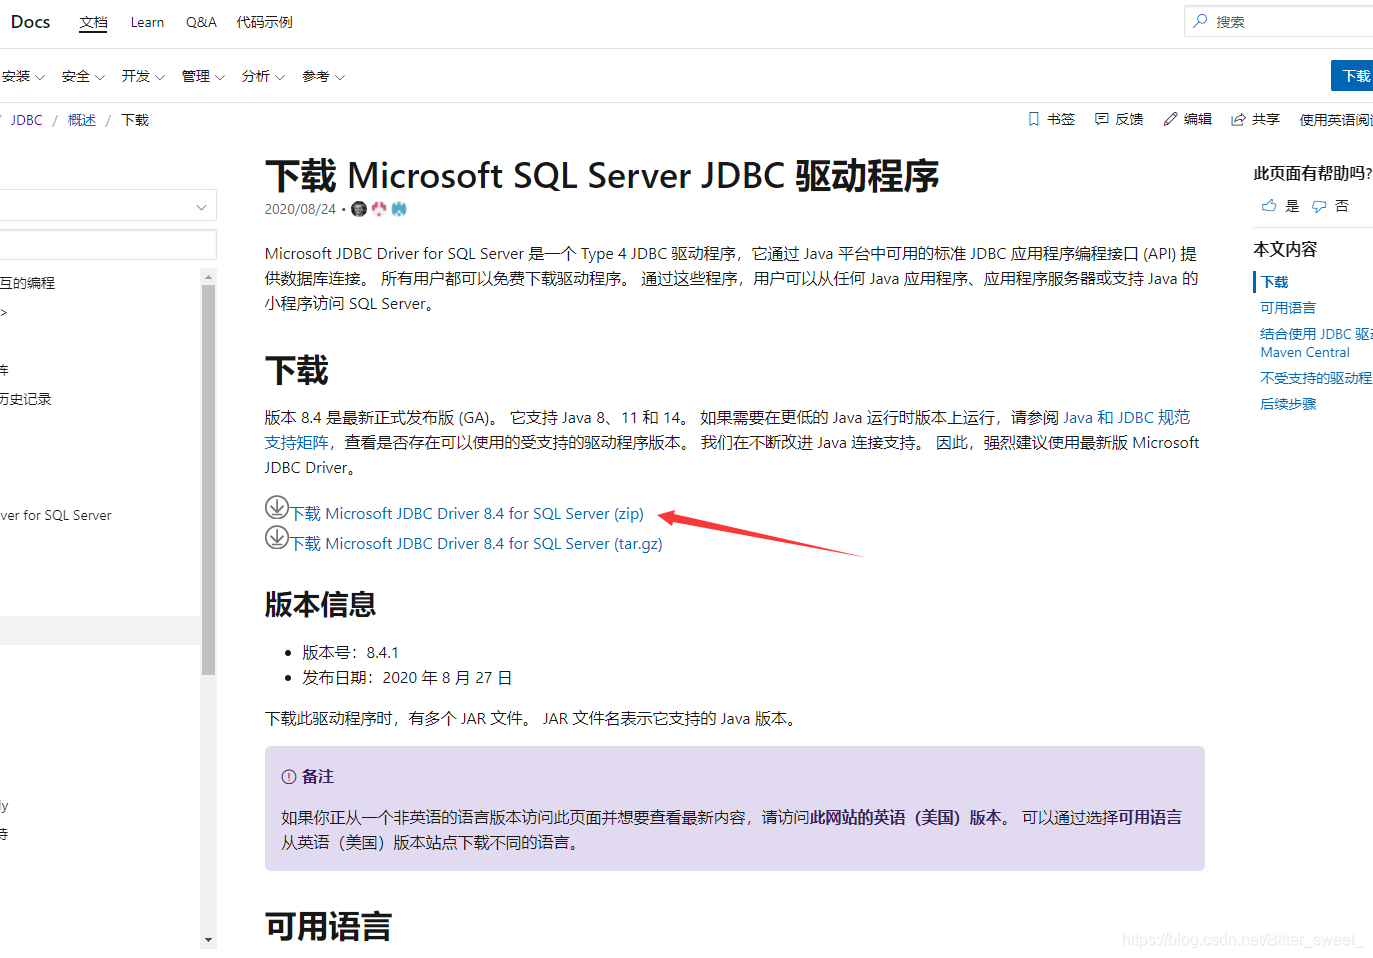1373x958 pixels.
Task: Select sidebar item ending 互的编程
Action: (x=28, y=283)
